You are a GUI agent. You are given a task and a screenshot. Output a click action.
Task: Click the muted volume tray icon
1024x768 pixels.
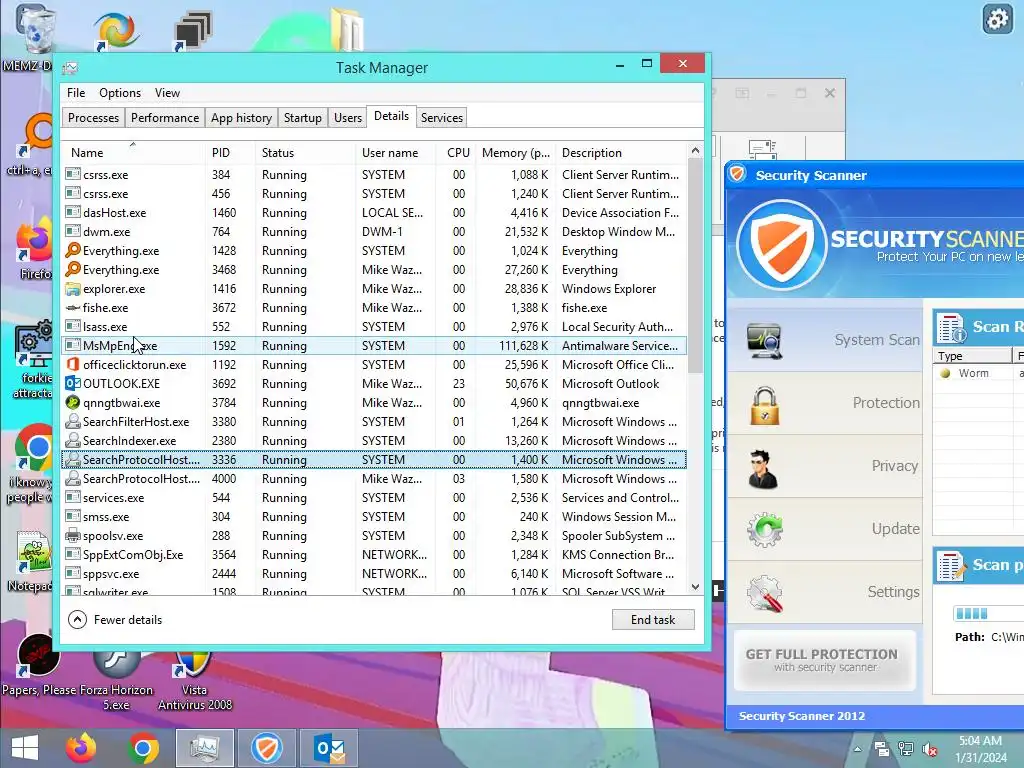pos(930,749)
